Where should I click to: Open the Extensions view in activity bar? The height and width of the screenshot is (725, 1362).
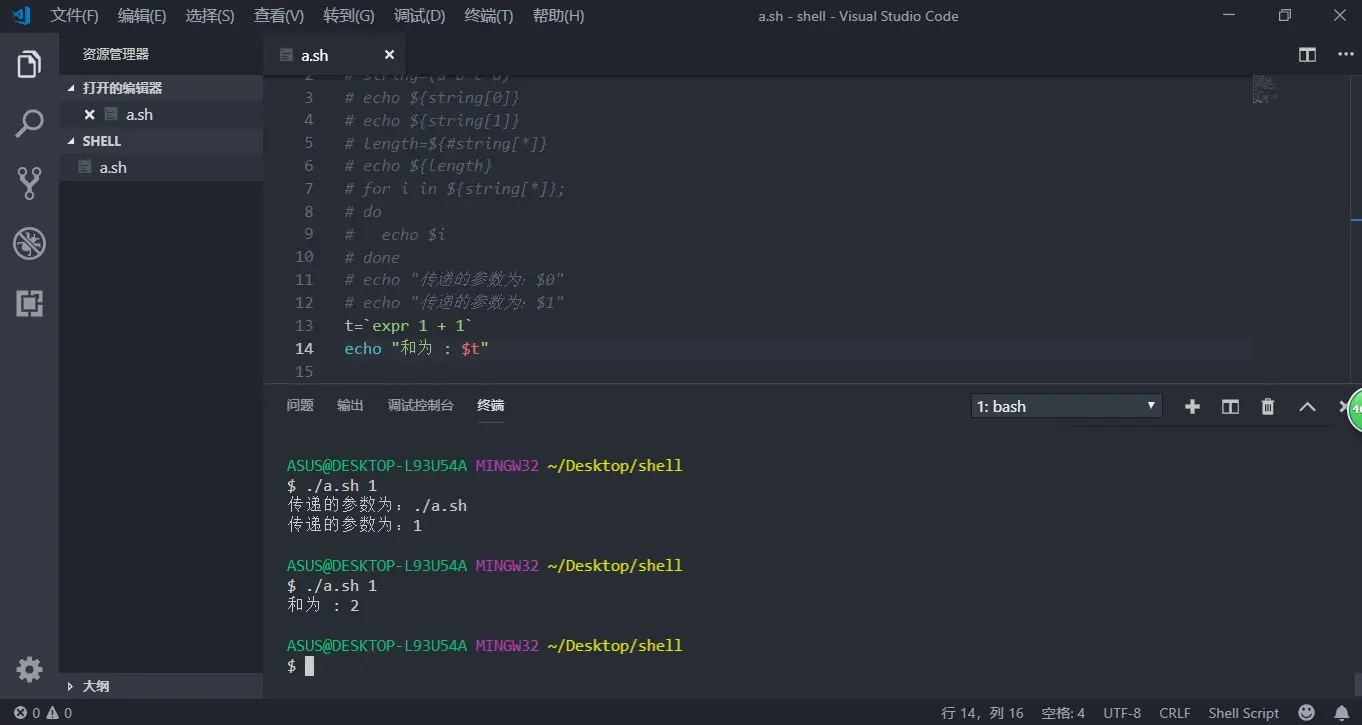tap(29, 303)
